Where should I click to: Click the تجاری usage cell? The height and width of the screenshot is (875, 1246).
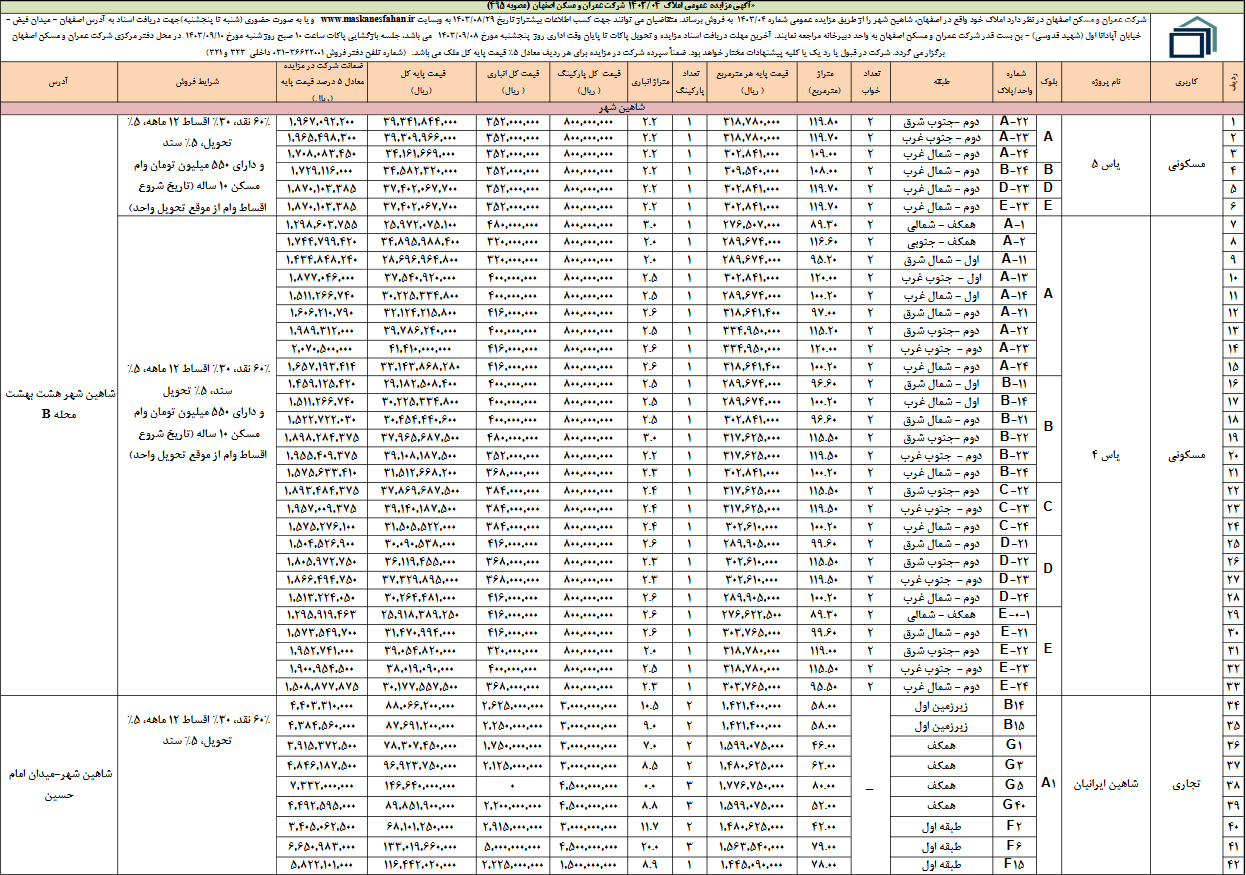pyautogui.click(x=1187, y=785)
